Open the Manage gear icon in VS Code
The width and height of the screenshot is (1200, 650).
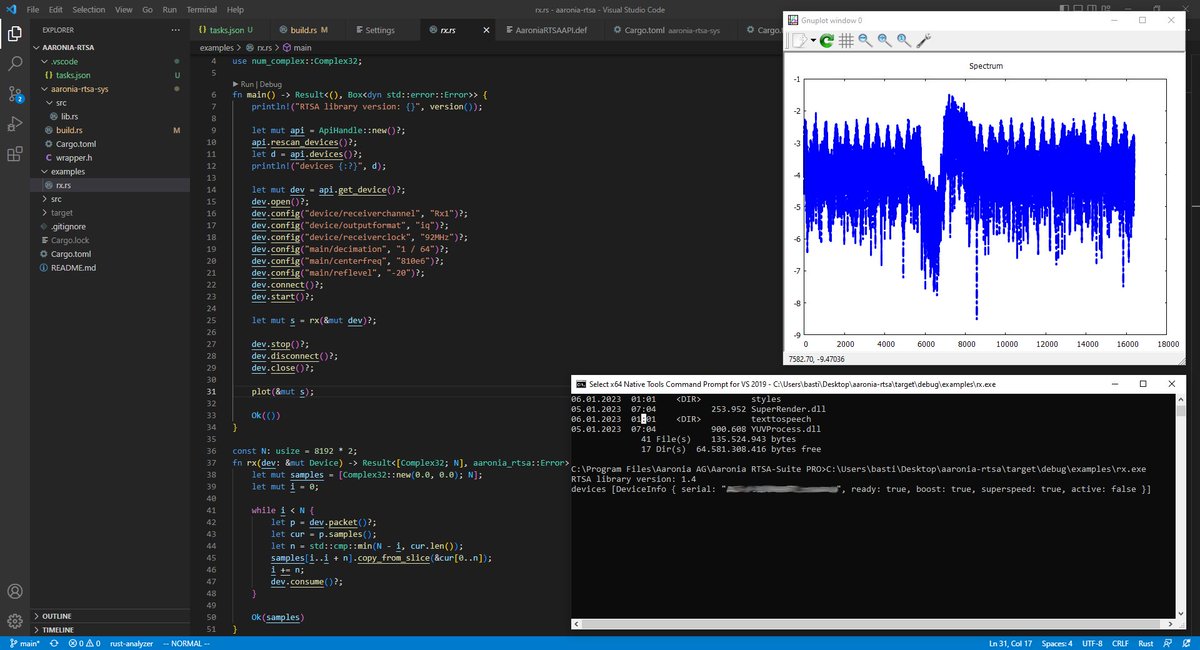point(15,621)
